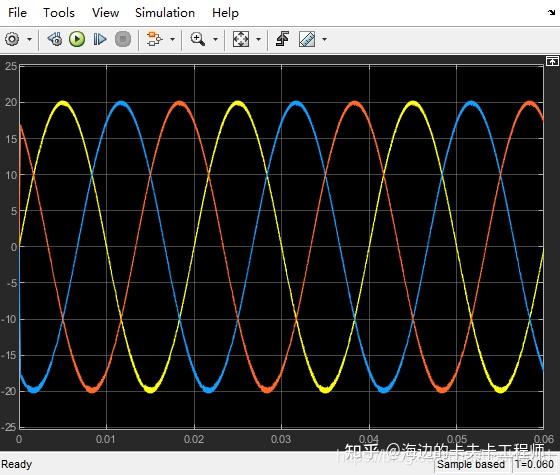Highlight Simulink block icon

155,39
